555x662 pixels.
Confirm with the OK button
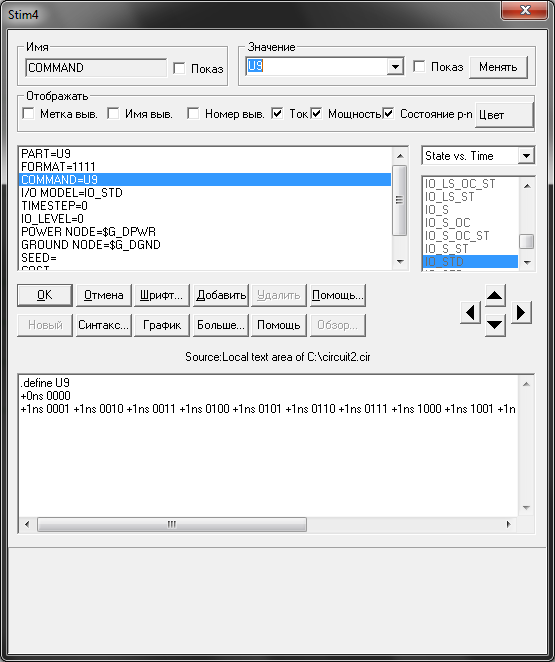(x=45, y=295)
